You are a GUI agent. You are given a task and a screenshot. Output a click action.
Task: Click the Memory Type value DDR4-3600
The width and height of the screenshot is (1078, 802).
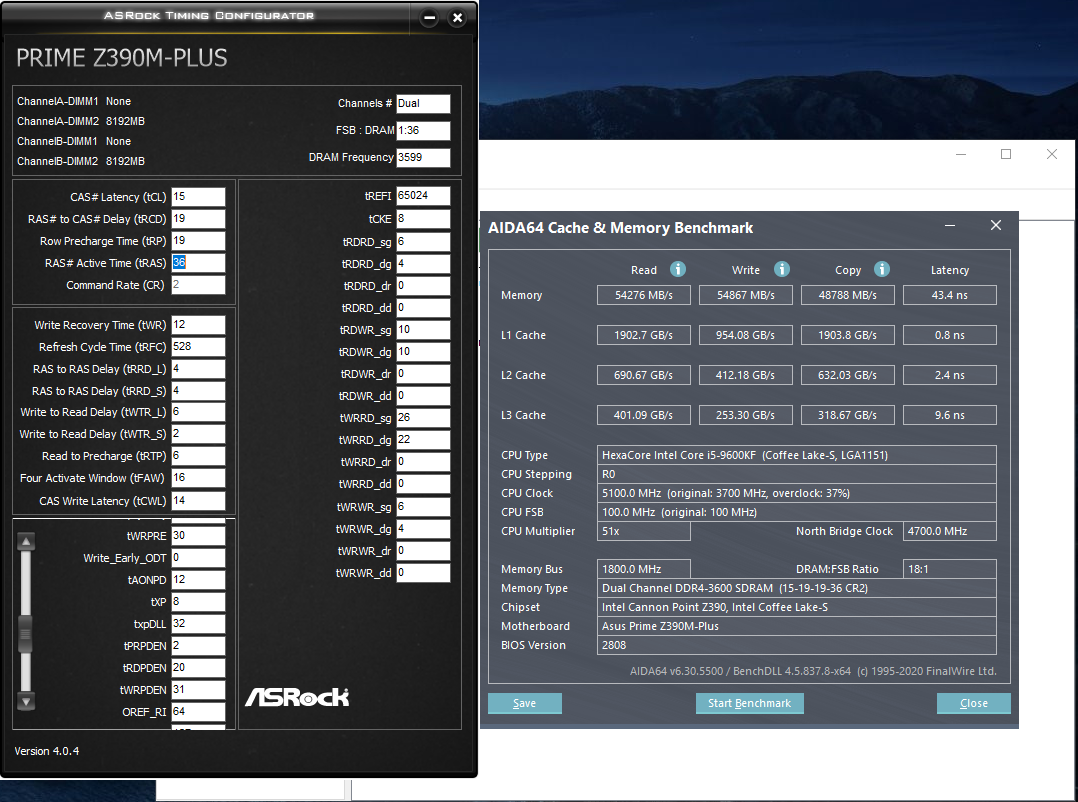coord(797,588)
